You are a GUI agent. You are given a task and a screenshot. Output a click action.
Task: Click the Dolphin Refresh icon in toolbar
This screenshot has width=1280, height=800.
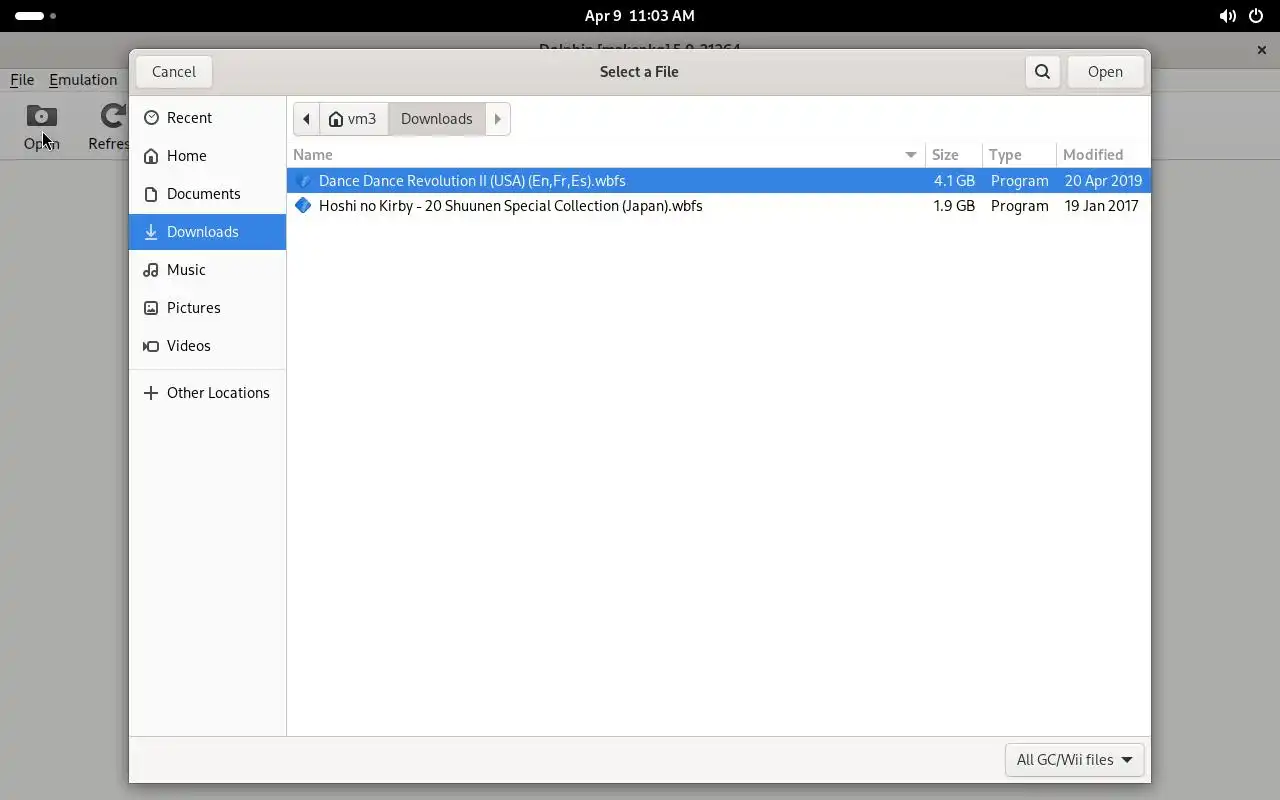click(x=114, y=116)
